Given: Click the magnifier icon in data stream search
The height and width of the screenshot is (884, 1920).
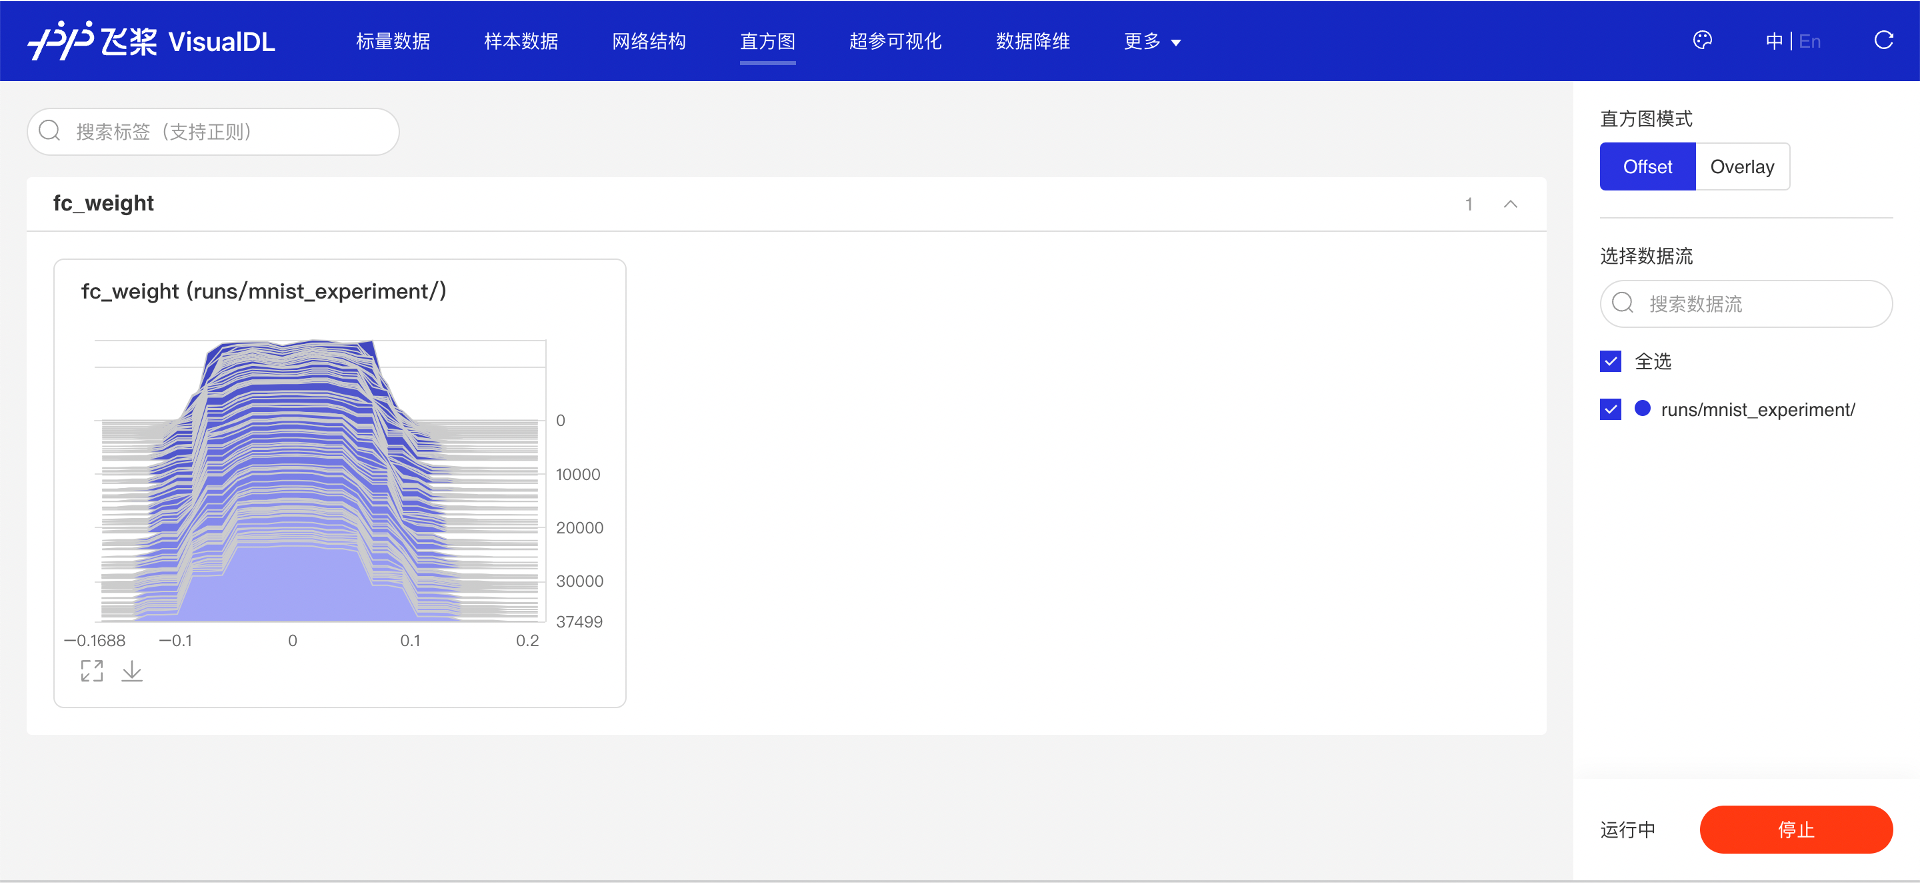Looking at the screenshot, I should tap(1623, 303).
